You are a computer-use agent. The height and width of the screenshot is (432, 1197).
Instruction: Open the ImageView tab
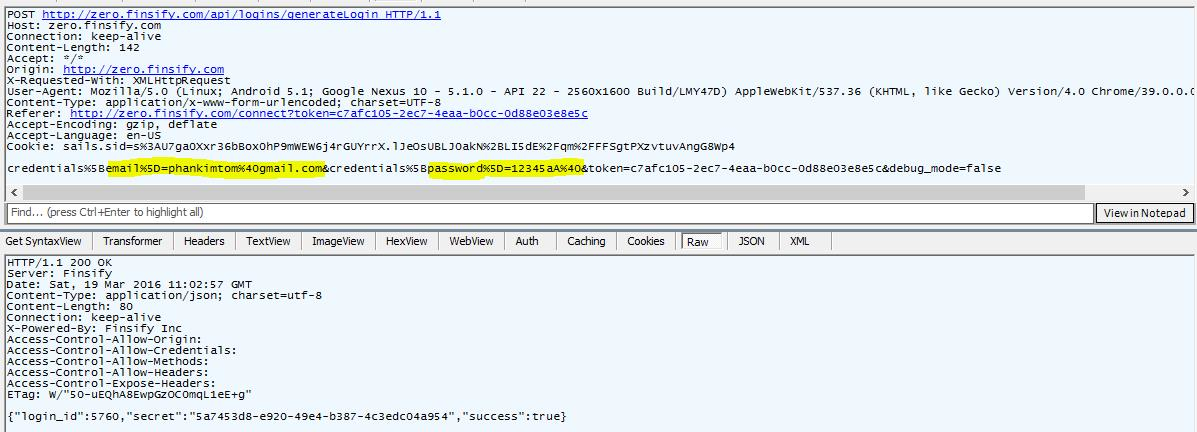click(338, 241)
